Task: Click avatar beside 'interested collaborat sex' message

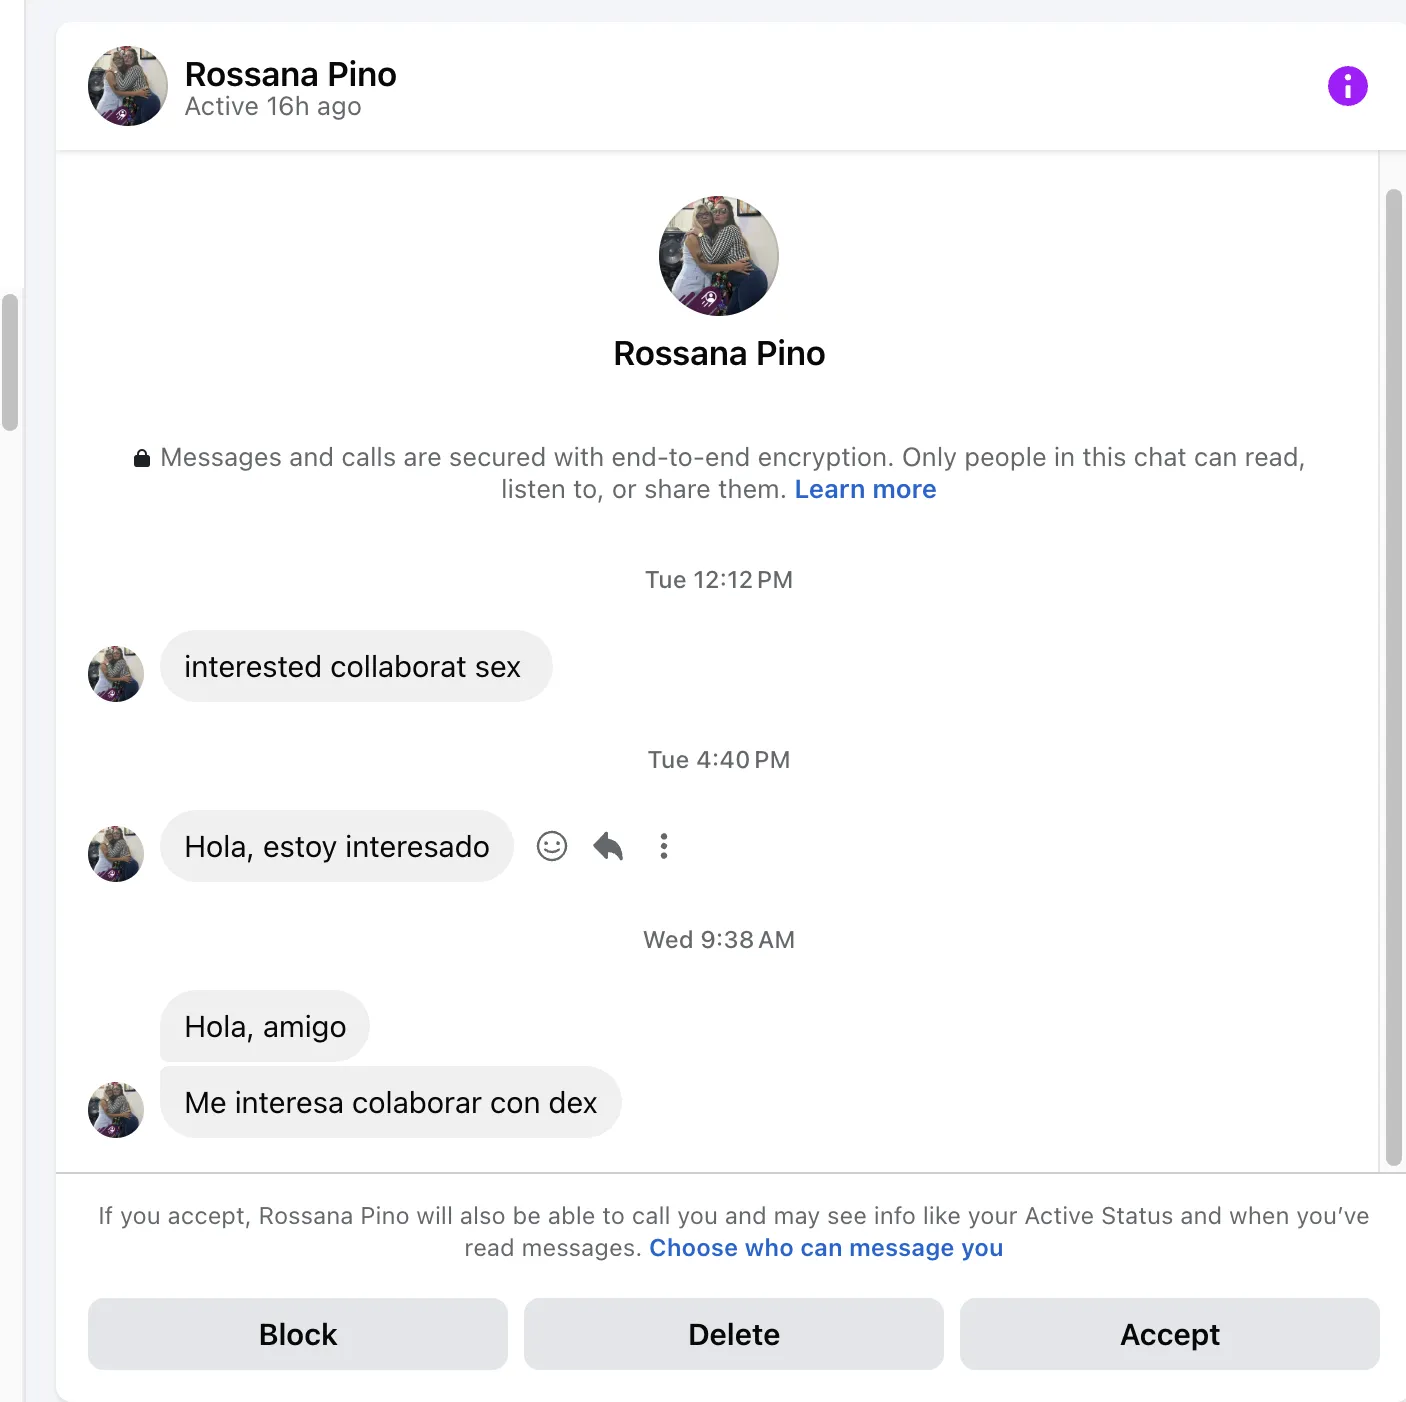Action: pyautogui.click(x=116, y=674)
